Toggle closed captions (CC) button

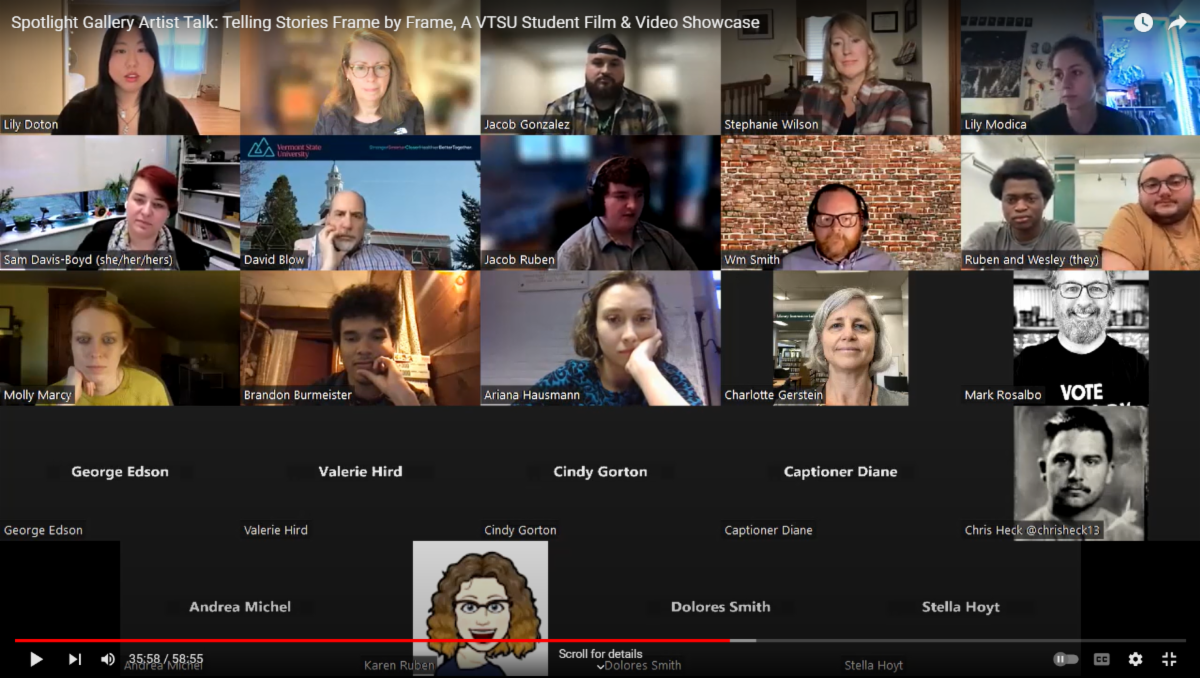pyautogui.click(x=1101, y=659)
